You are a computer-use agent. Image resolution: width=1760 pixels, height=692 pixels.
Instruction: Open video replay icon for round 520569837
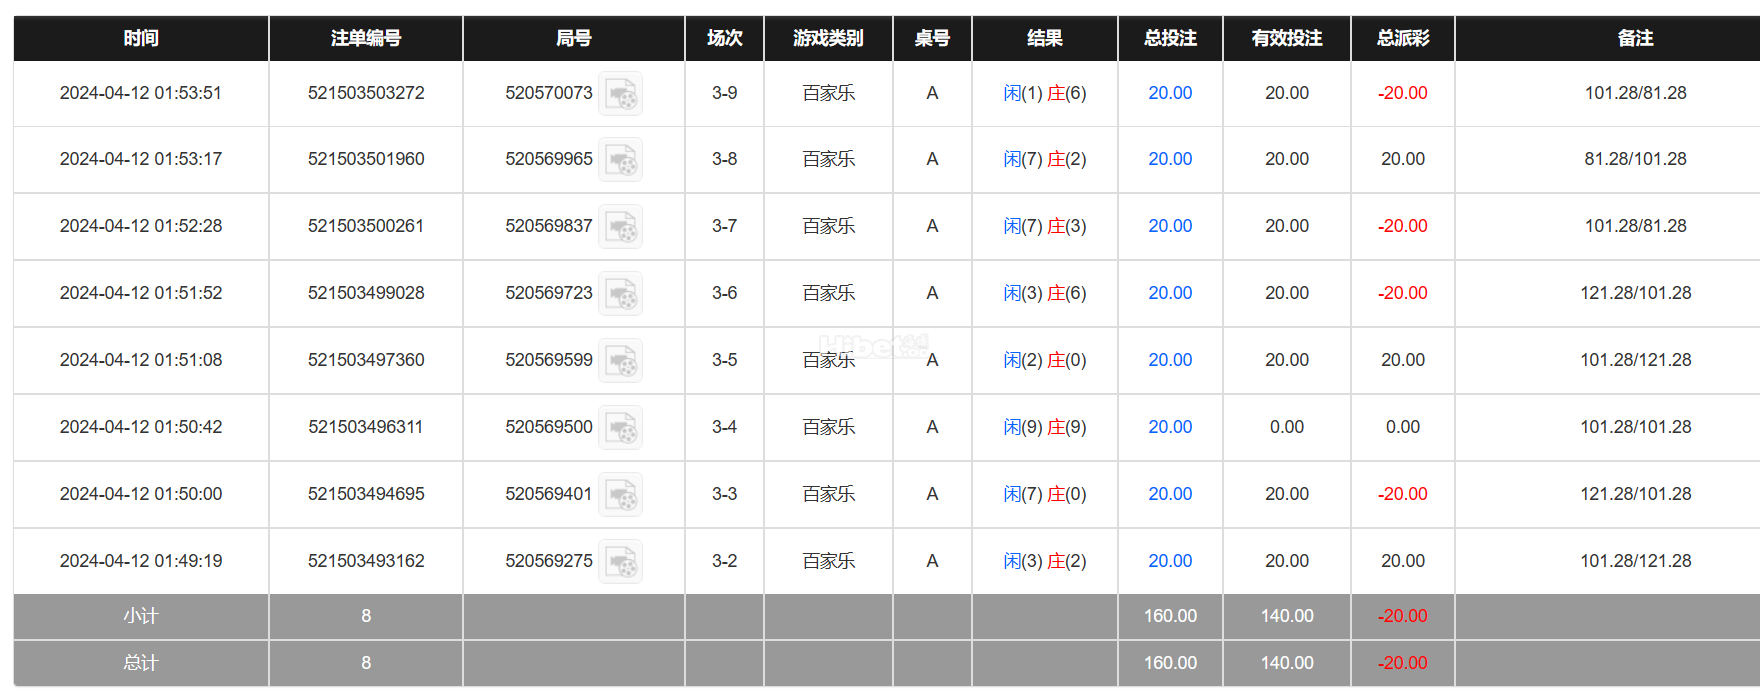[620, 227]
